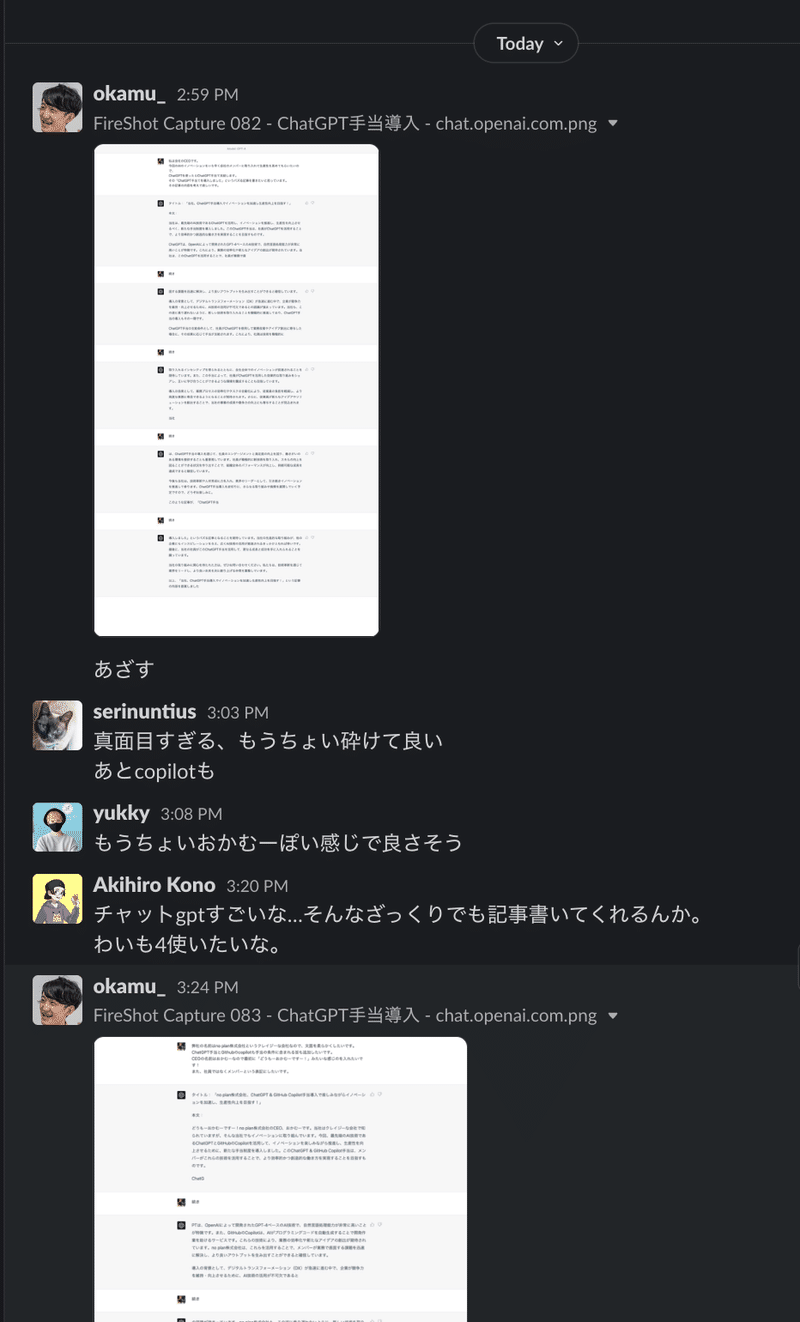Click the 3:20 PM message timestamp
Screen dimensions: 800x1322
click(x=257, y=886)
